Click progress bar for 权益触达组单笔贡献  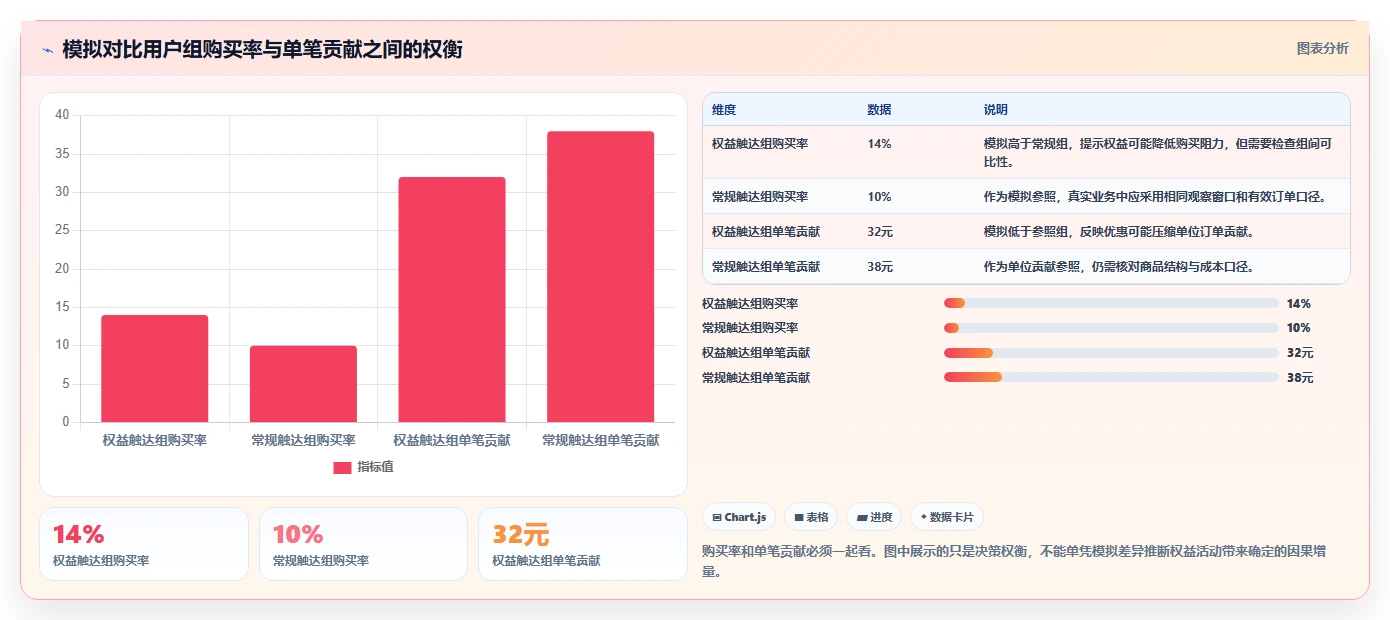1111,353
